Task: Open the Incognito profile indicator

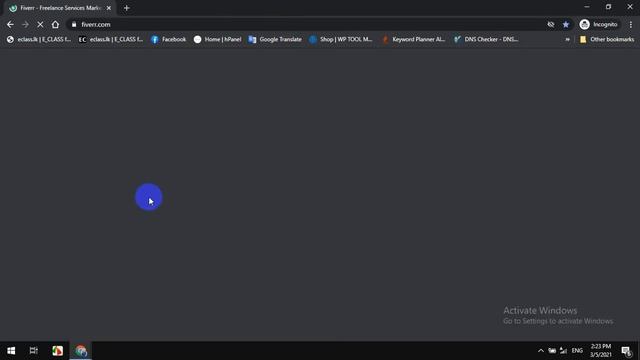Action: [x=598, y=24]
